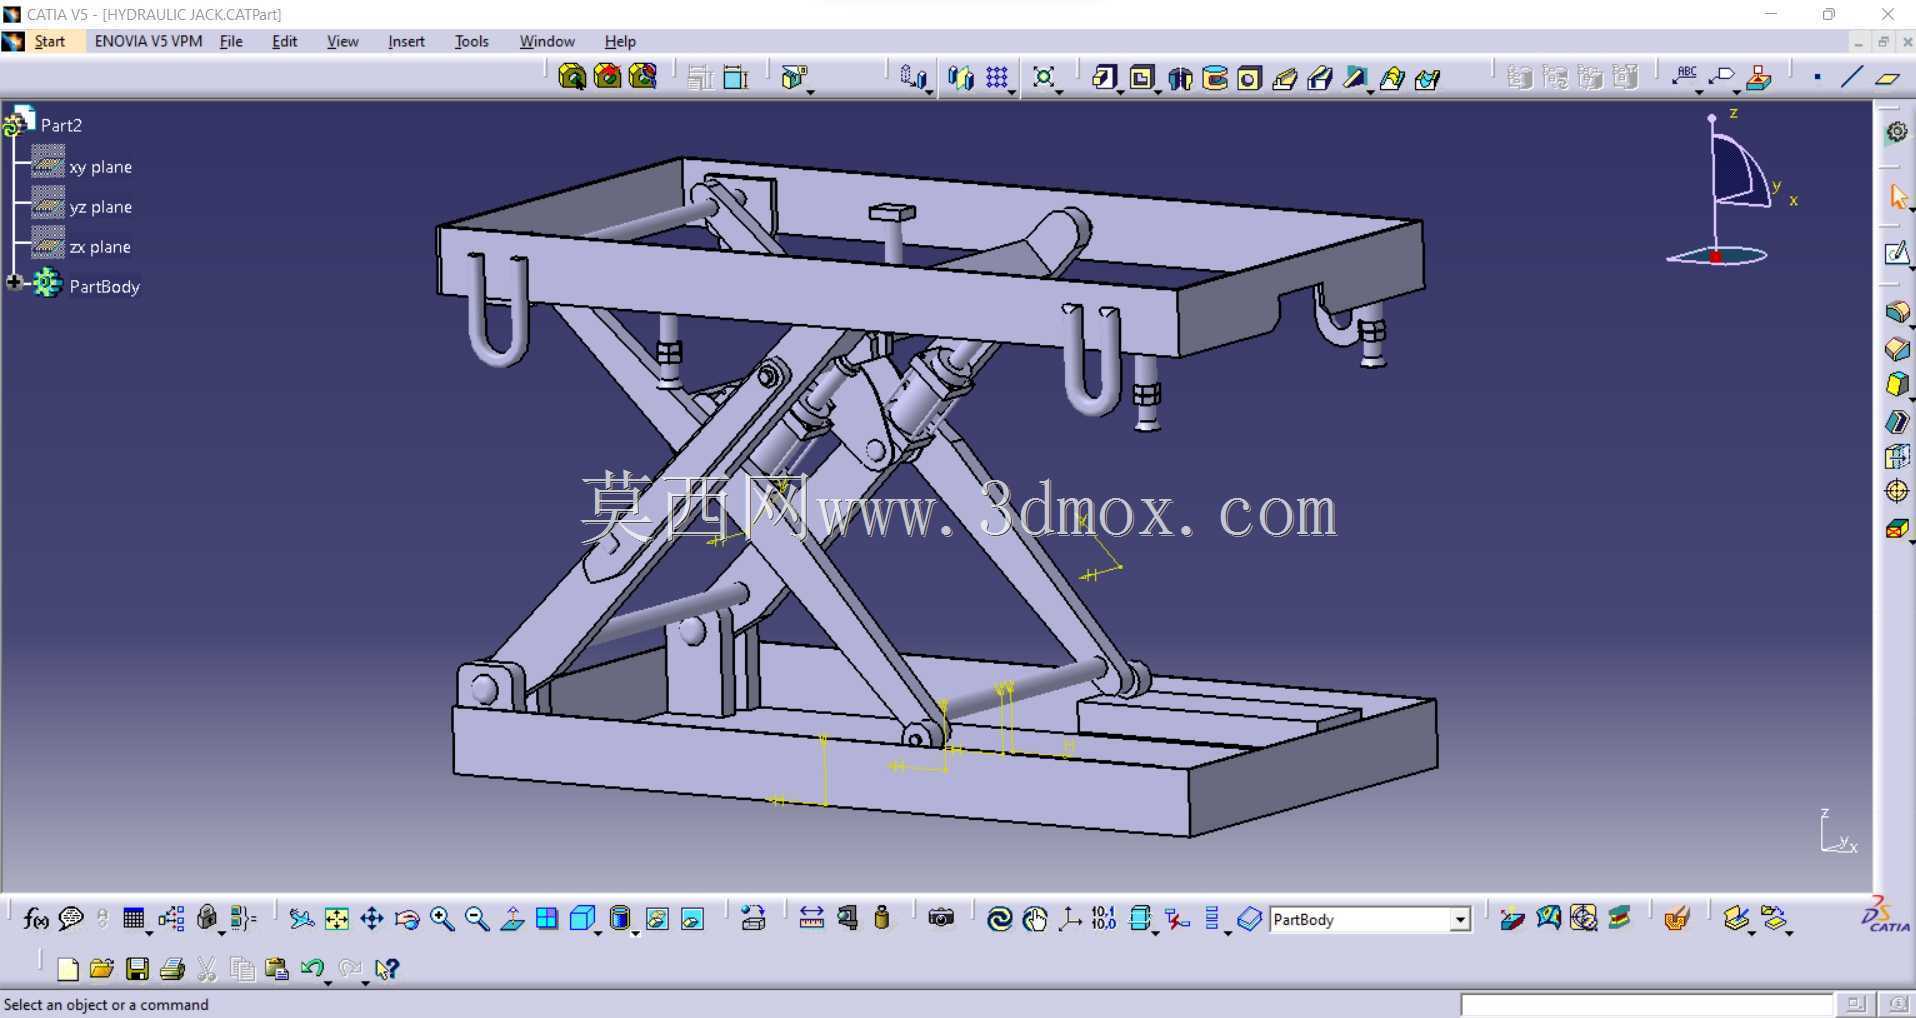Select the Groove tool

(x=1215, y=77)
